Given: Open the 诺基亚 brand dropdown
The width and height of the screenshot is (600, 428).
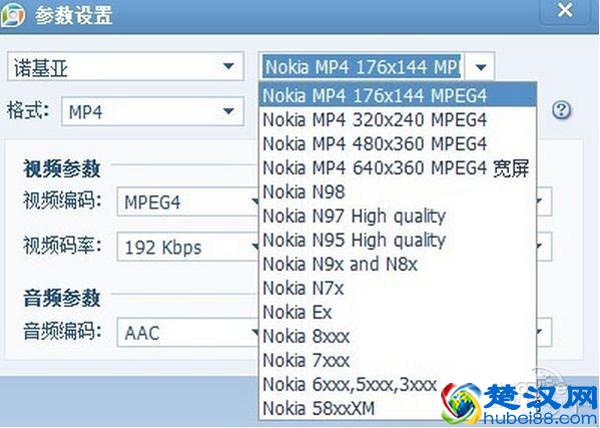Looking at the screenshot, I should tap(124, 67).
